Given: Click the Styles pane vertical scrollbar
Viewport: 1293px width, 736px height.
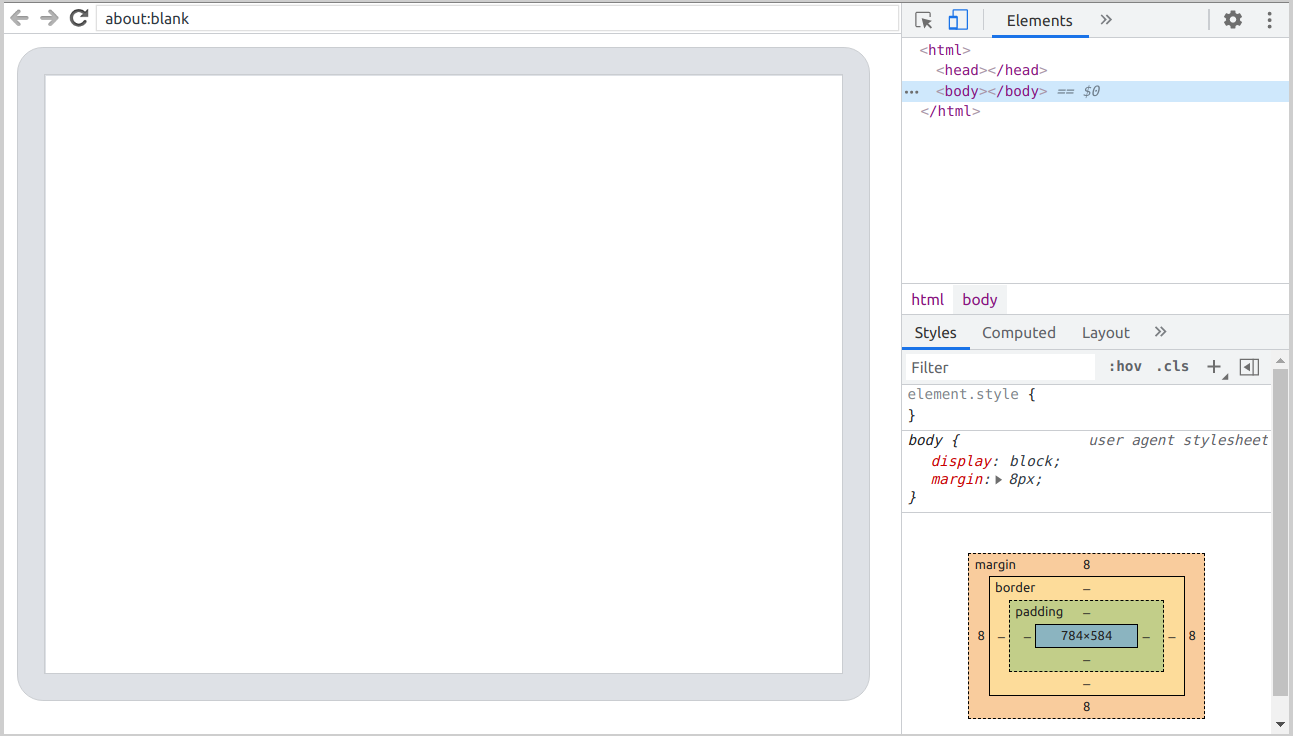Looking at the screenshot, I should (x=1280, y=530).
